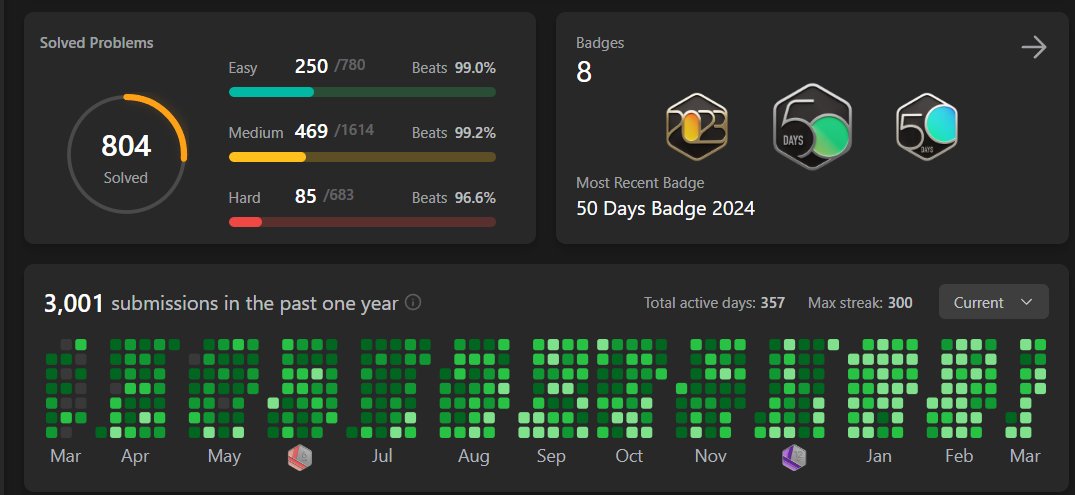The height and width of the screenshot is (495, 1075).
Task: Click the 'Aug' month label
Action: tap(474, 457)
